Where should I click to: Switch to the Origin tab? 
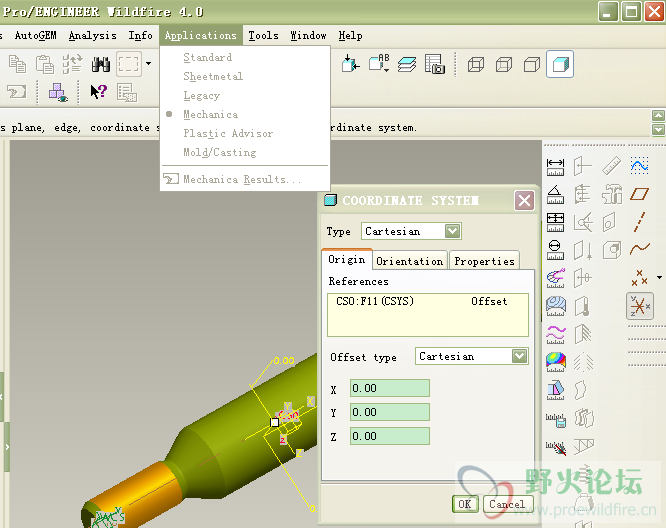click(x=347, y=259)
